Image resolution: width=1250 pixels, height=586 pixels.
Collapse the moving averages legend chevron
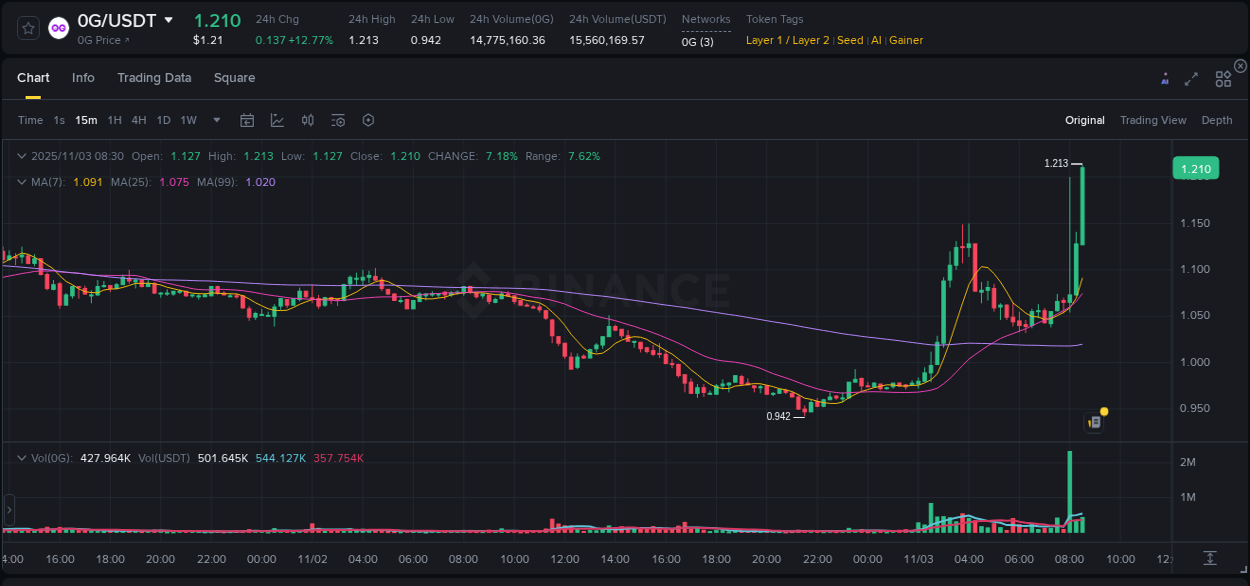click(22, 182)
